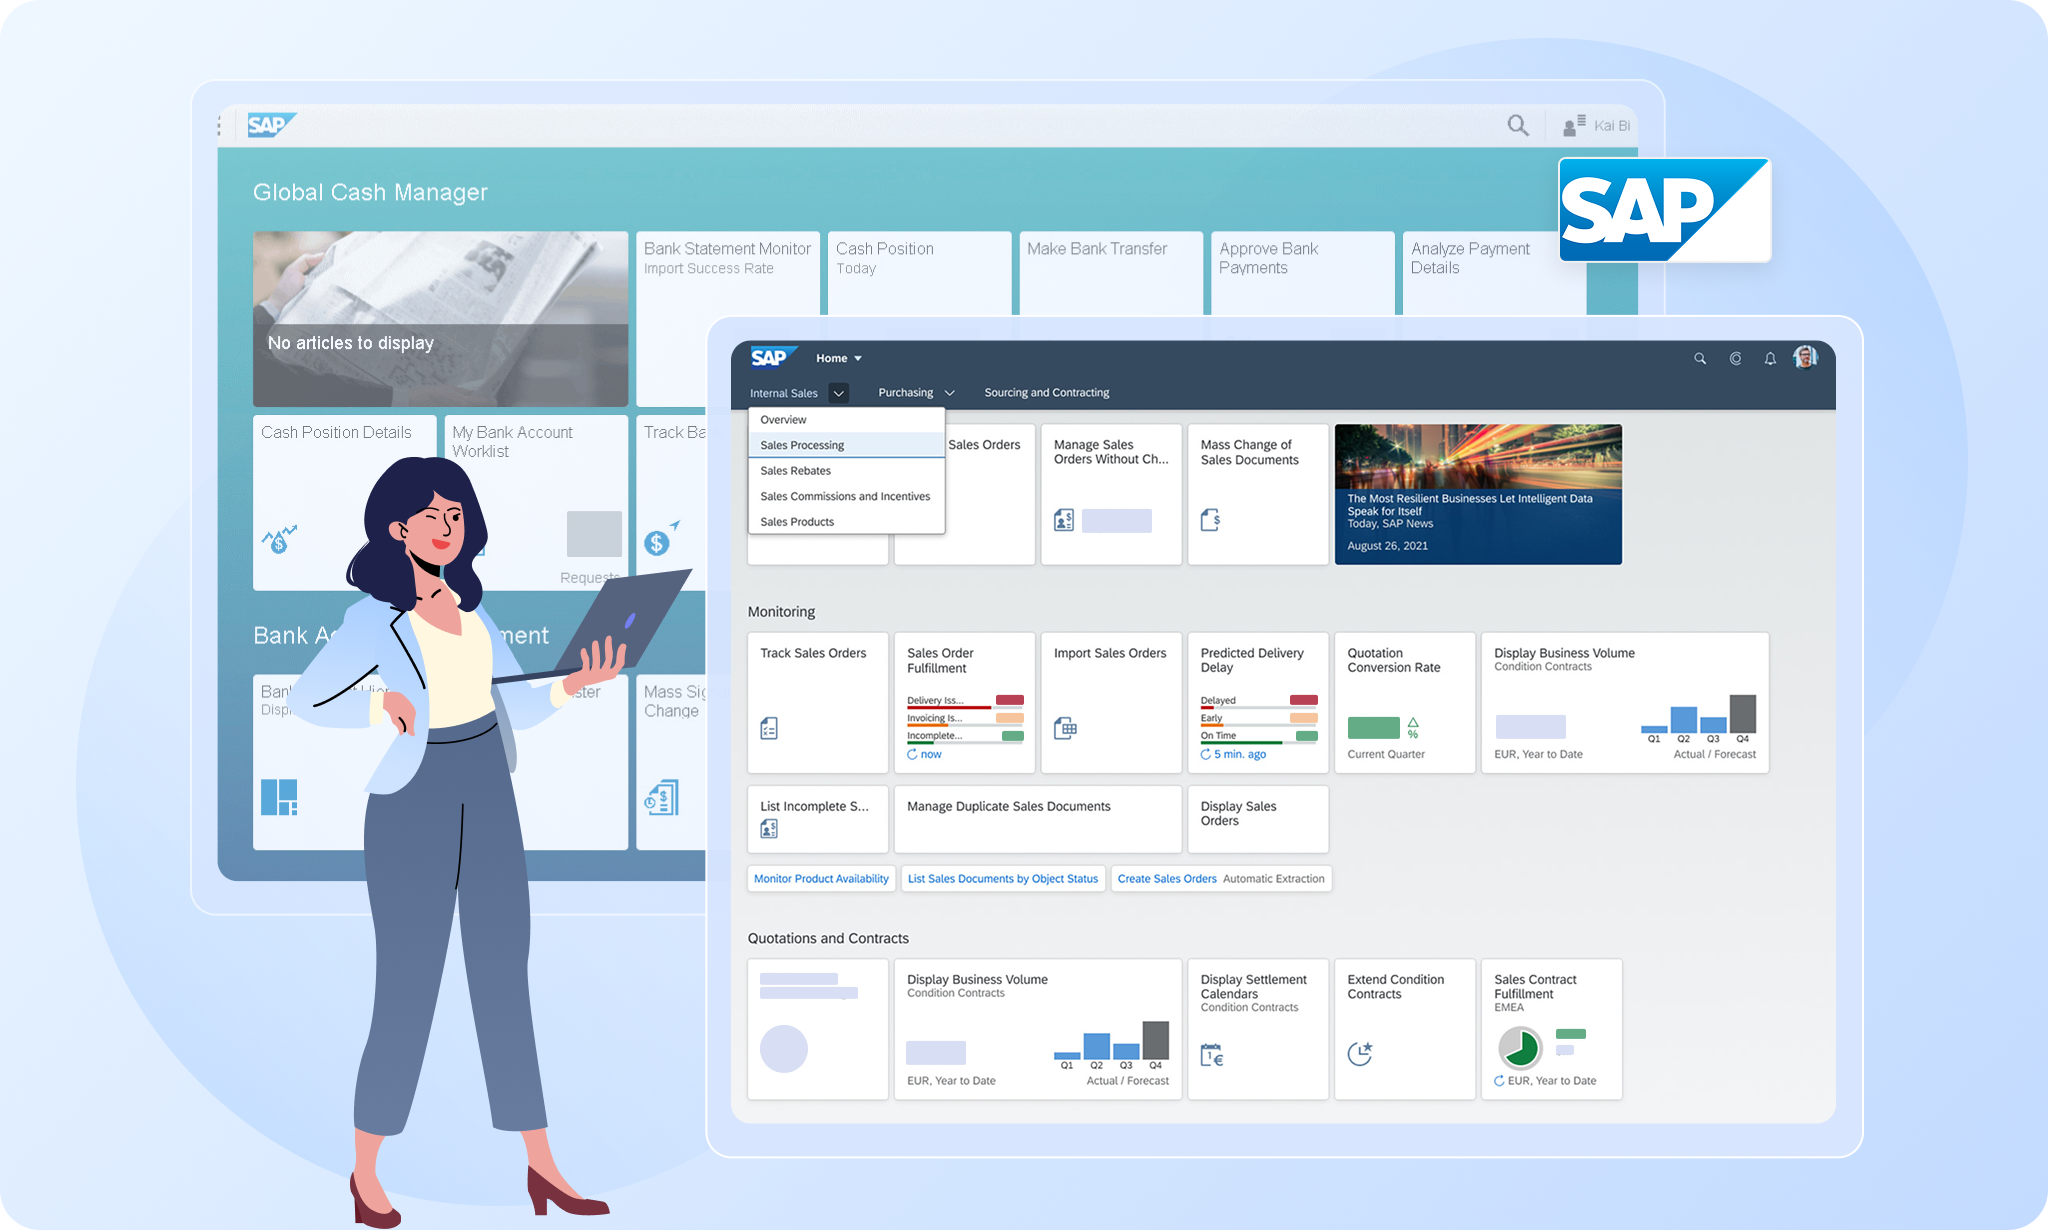
Task: Click the Extend Condition Contracts icon
Action: [1360, 1054]
